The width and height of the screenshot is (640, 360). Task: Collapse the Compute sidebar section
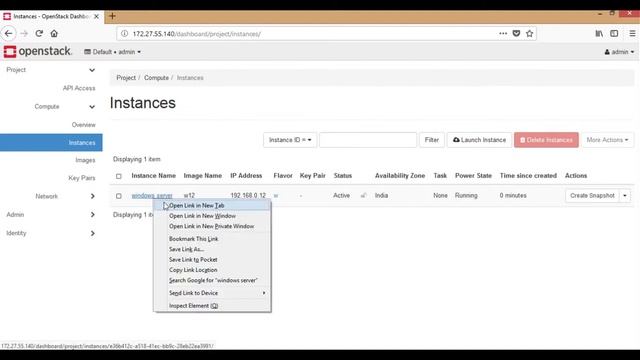[x=92, y=107]
